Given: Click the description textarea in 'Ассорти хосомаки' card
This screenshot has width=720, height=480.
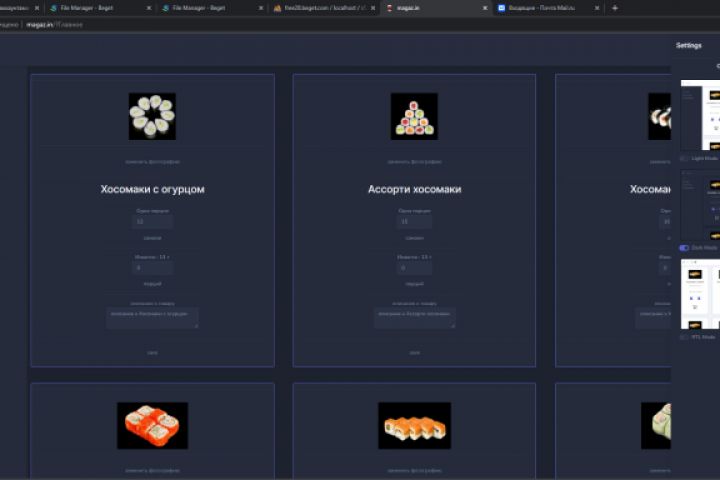Looking at the screenshot, I should tap(415, 318).
